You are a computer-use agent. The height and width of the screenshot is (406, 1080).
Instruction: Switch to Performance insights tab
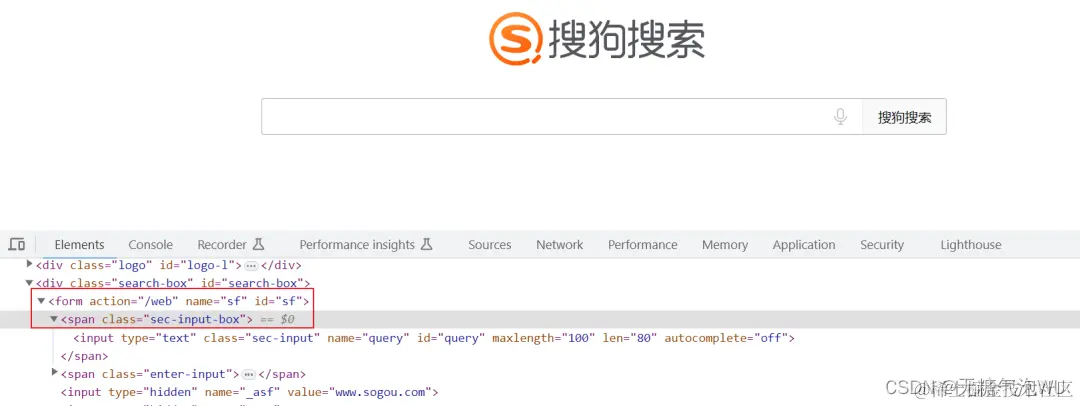coord(357,245)
